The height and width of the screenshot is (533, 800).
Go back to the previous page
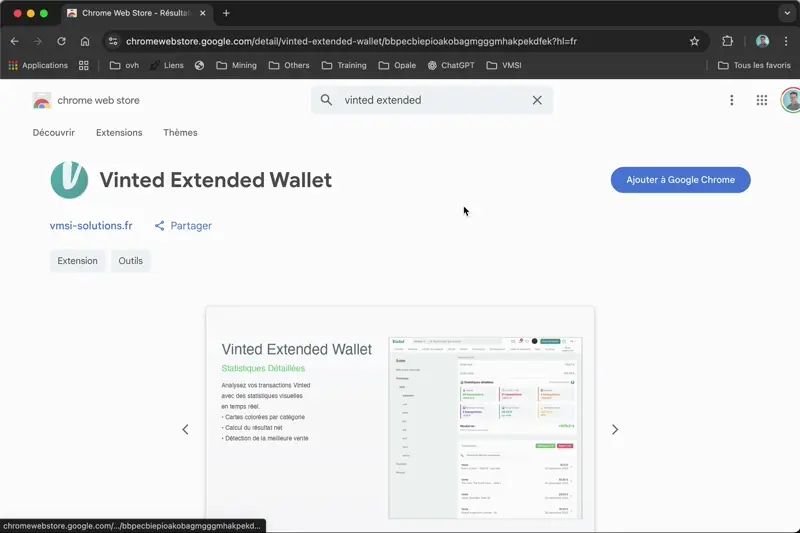point(14,41)
